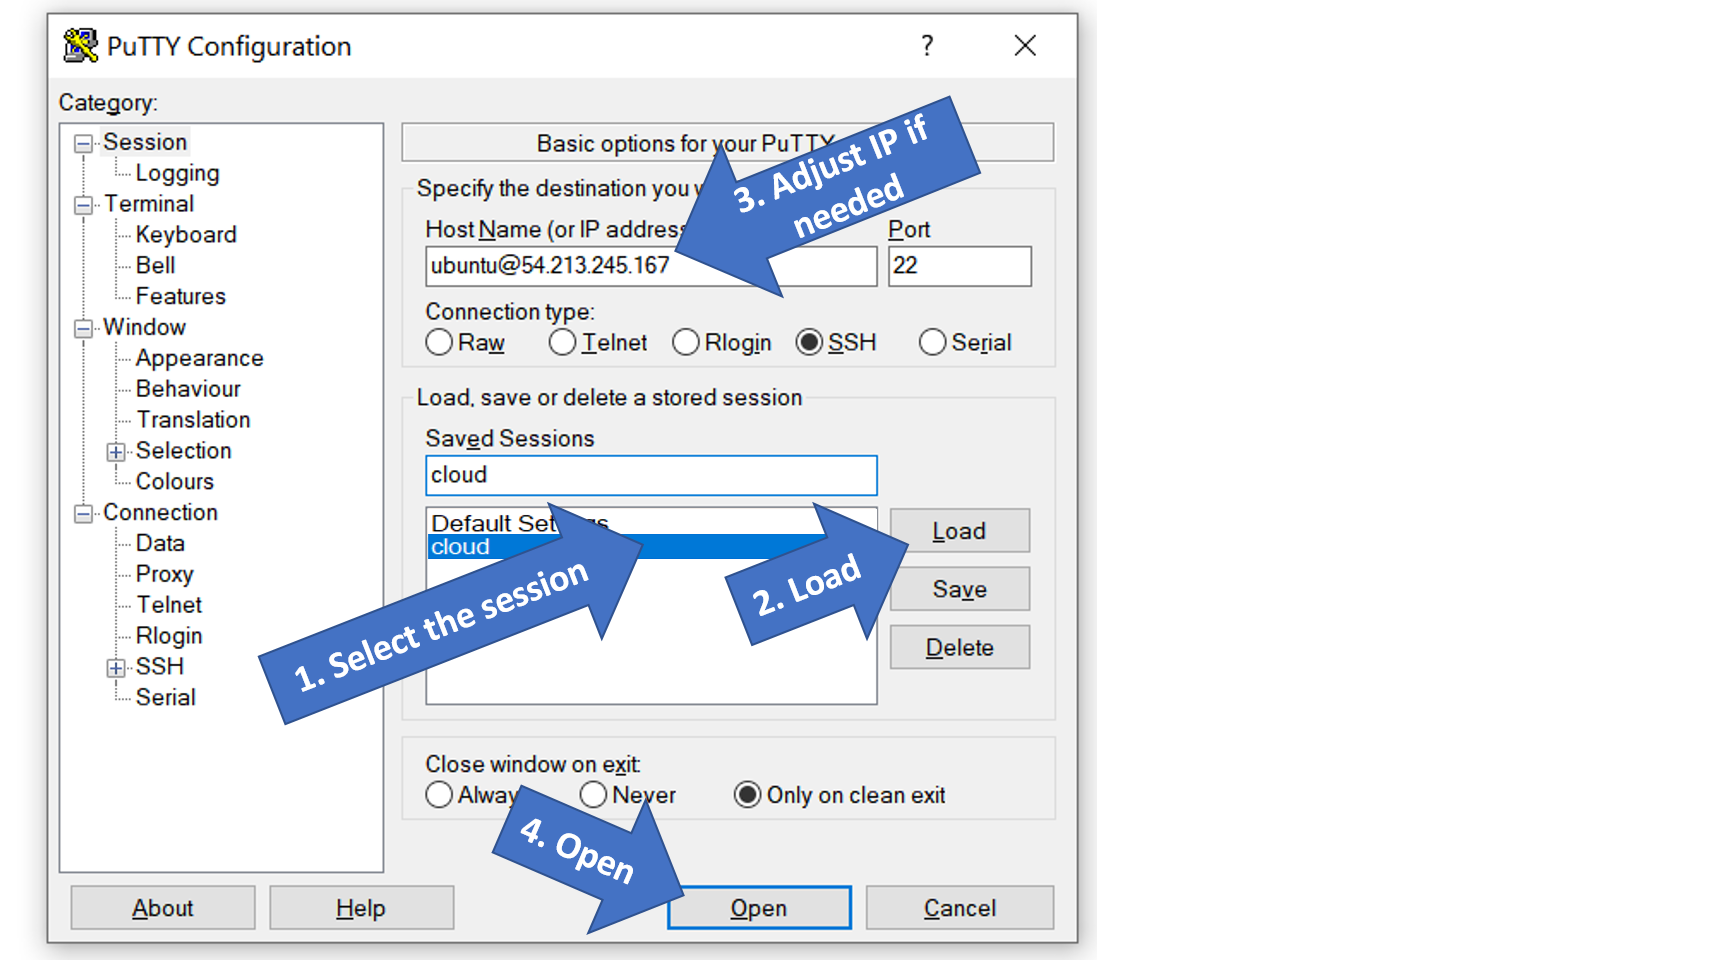This screenshot has height=960, width=1734.
Task: Expand the SSH tree node
Action: click(116, 668)
